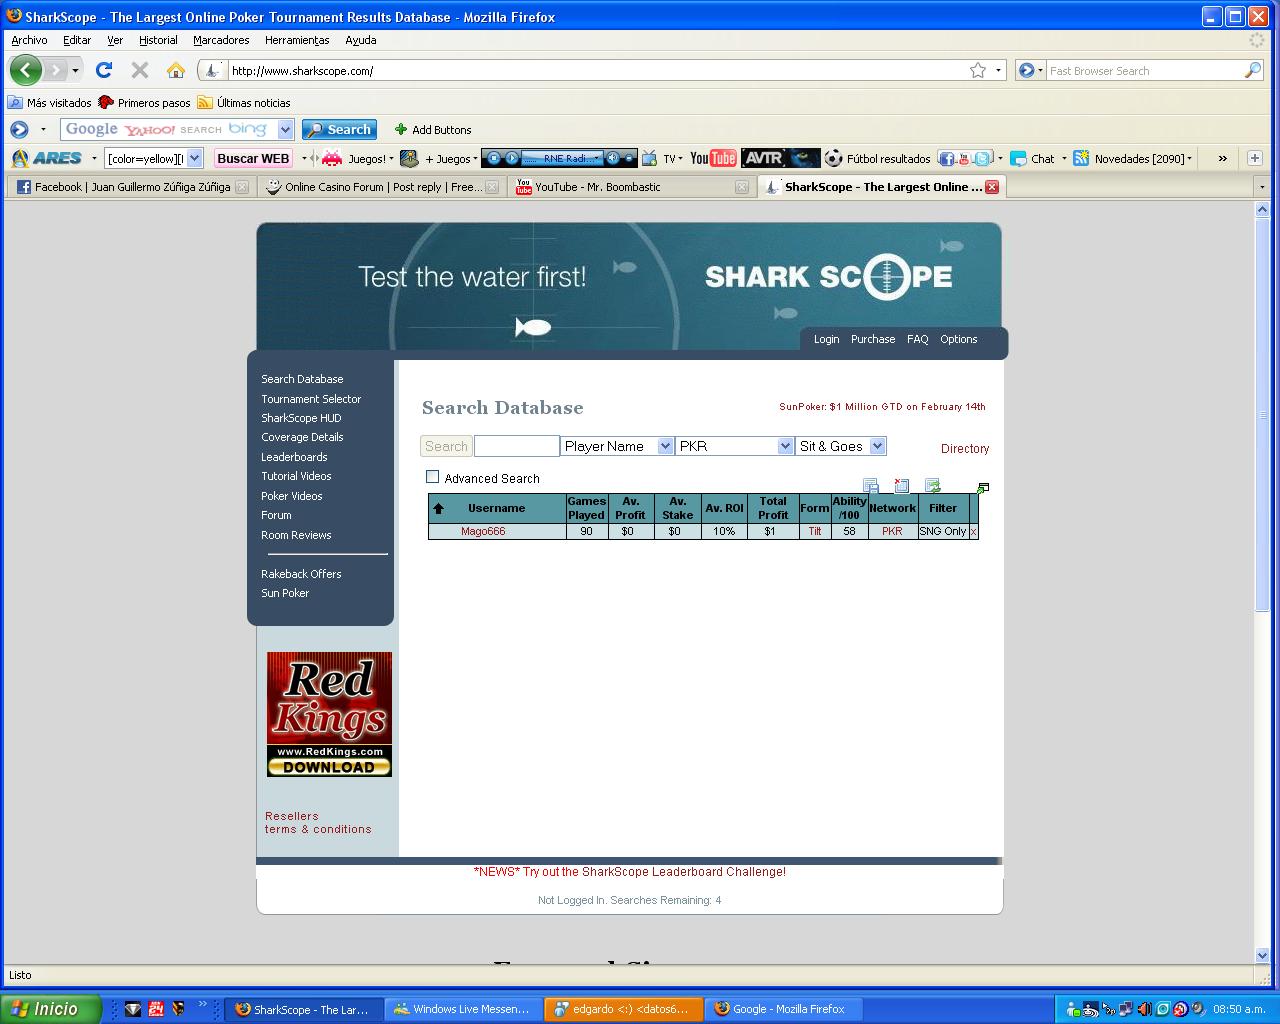Reload the page with the Refresh icon

click(104, 70)
